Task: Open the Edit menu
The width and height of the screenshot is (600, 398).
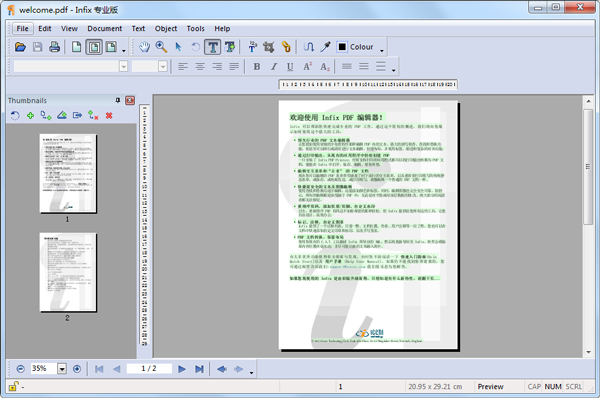Action: 45,29
